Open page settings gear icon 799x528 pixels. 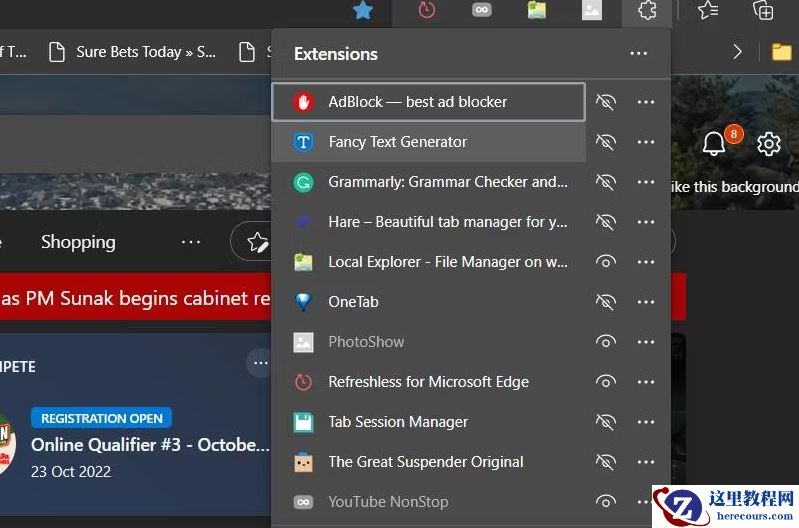pyautogui.click(x=768, y=144)
